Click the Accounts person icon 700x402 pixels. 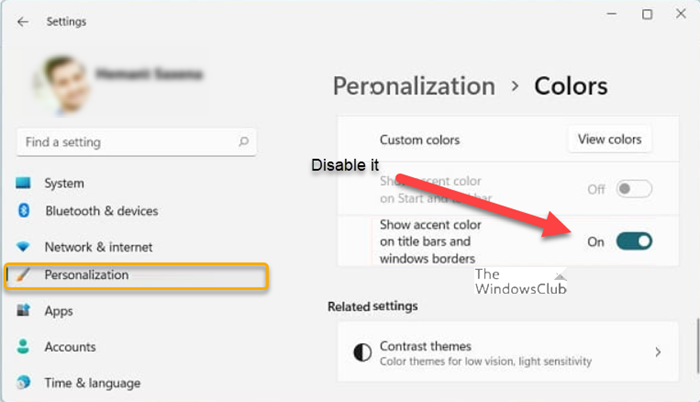pyautogui.click(x=24, y=347)
